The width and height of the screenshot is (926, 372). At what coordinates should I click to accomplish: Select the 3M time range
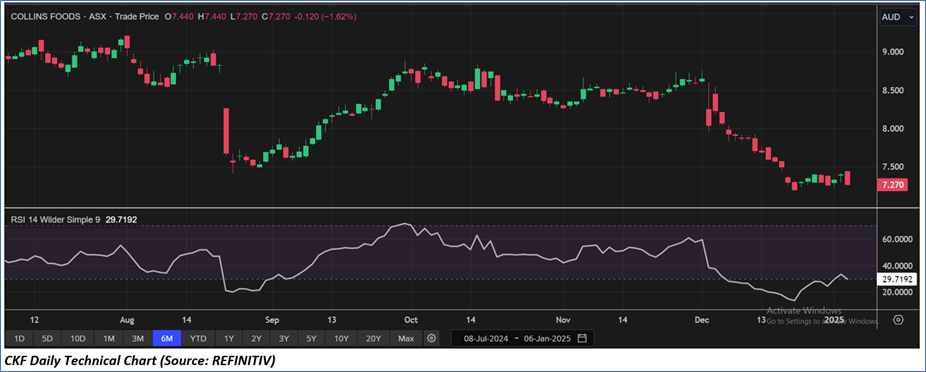(138, 338)
